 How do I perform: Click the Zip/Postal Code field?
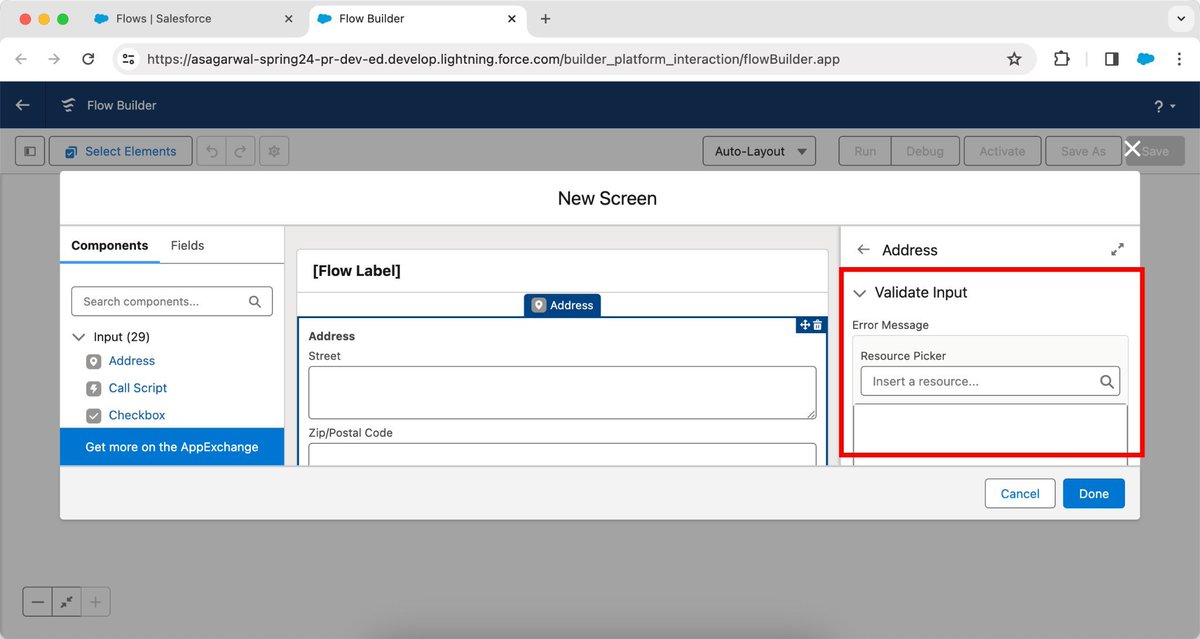(562, 454)
